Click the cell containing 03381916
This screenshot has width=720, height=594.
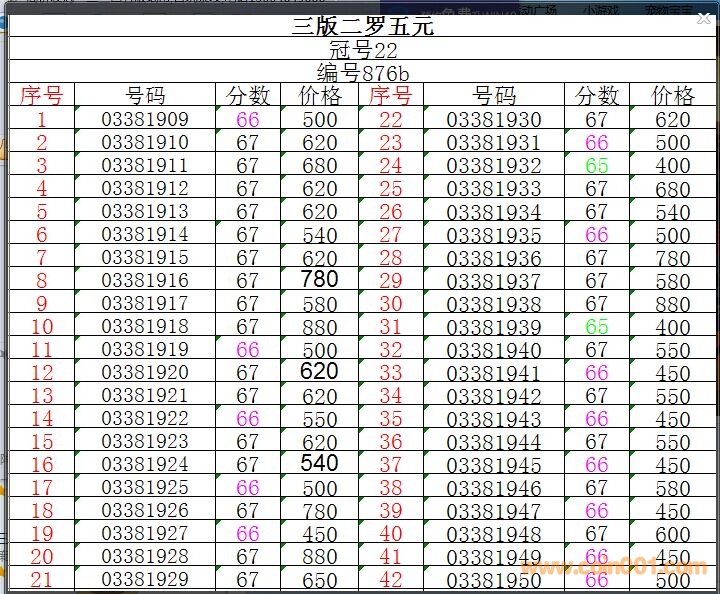pyautogui.click(x=145, y=281)
